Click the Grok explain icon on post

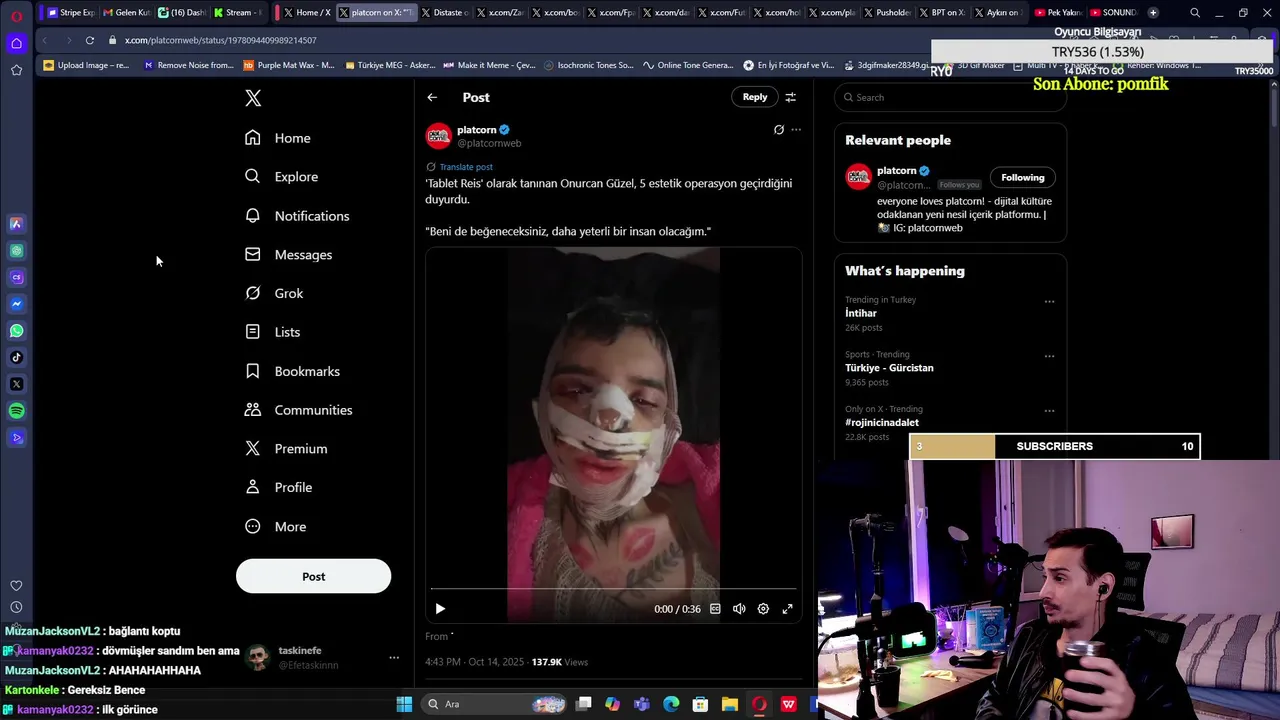coord(779,130)
